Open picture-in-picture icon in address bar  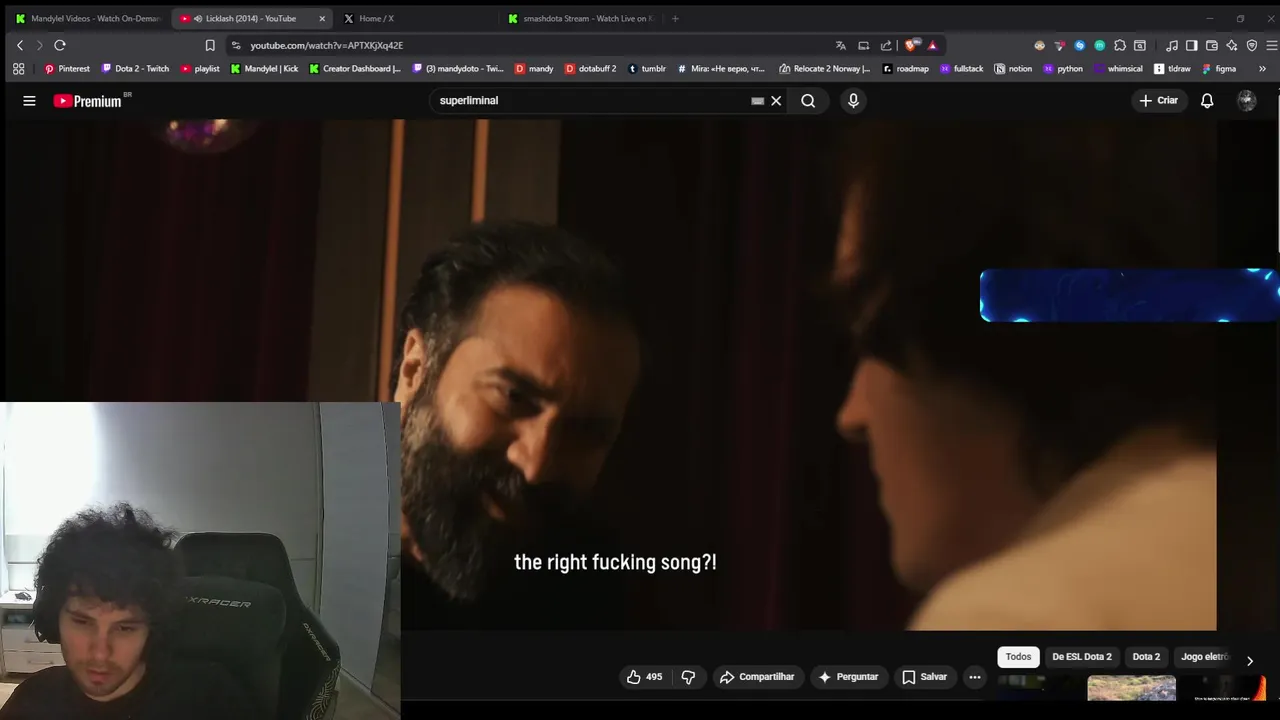(x=864, y=45)
